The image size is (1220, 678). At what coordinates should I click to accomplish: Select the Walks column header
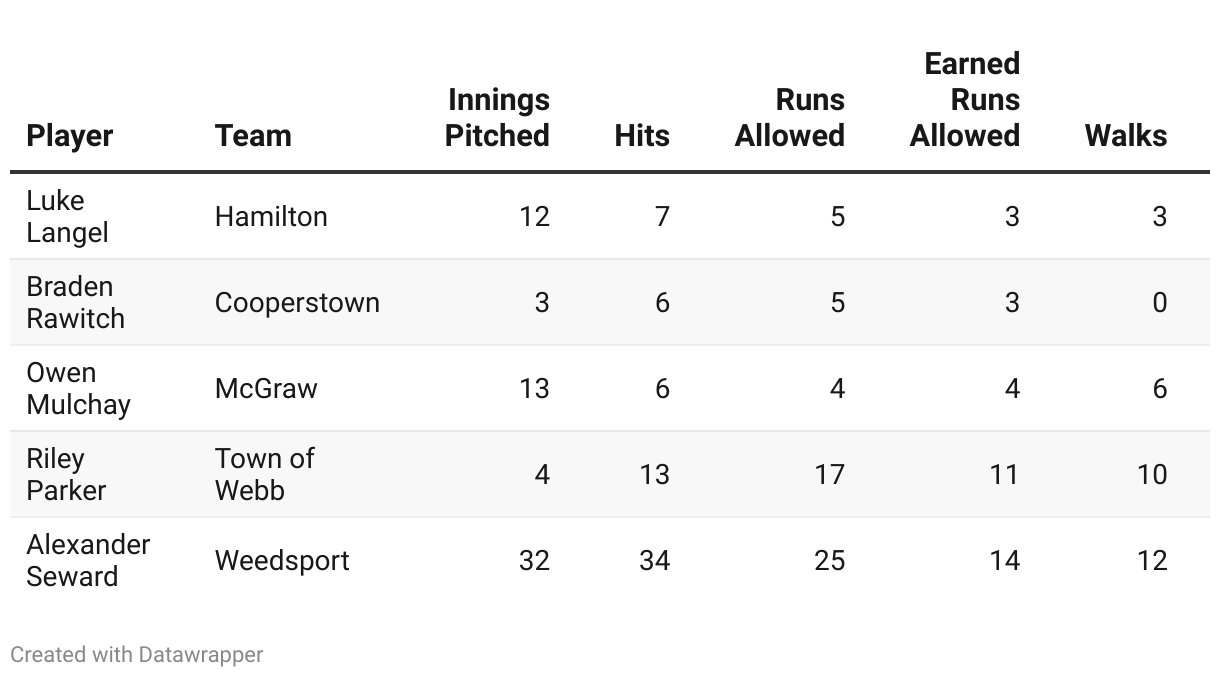coord(1126,136)
